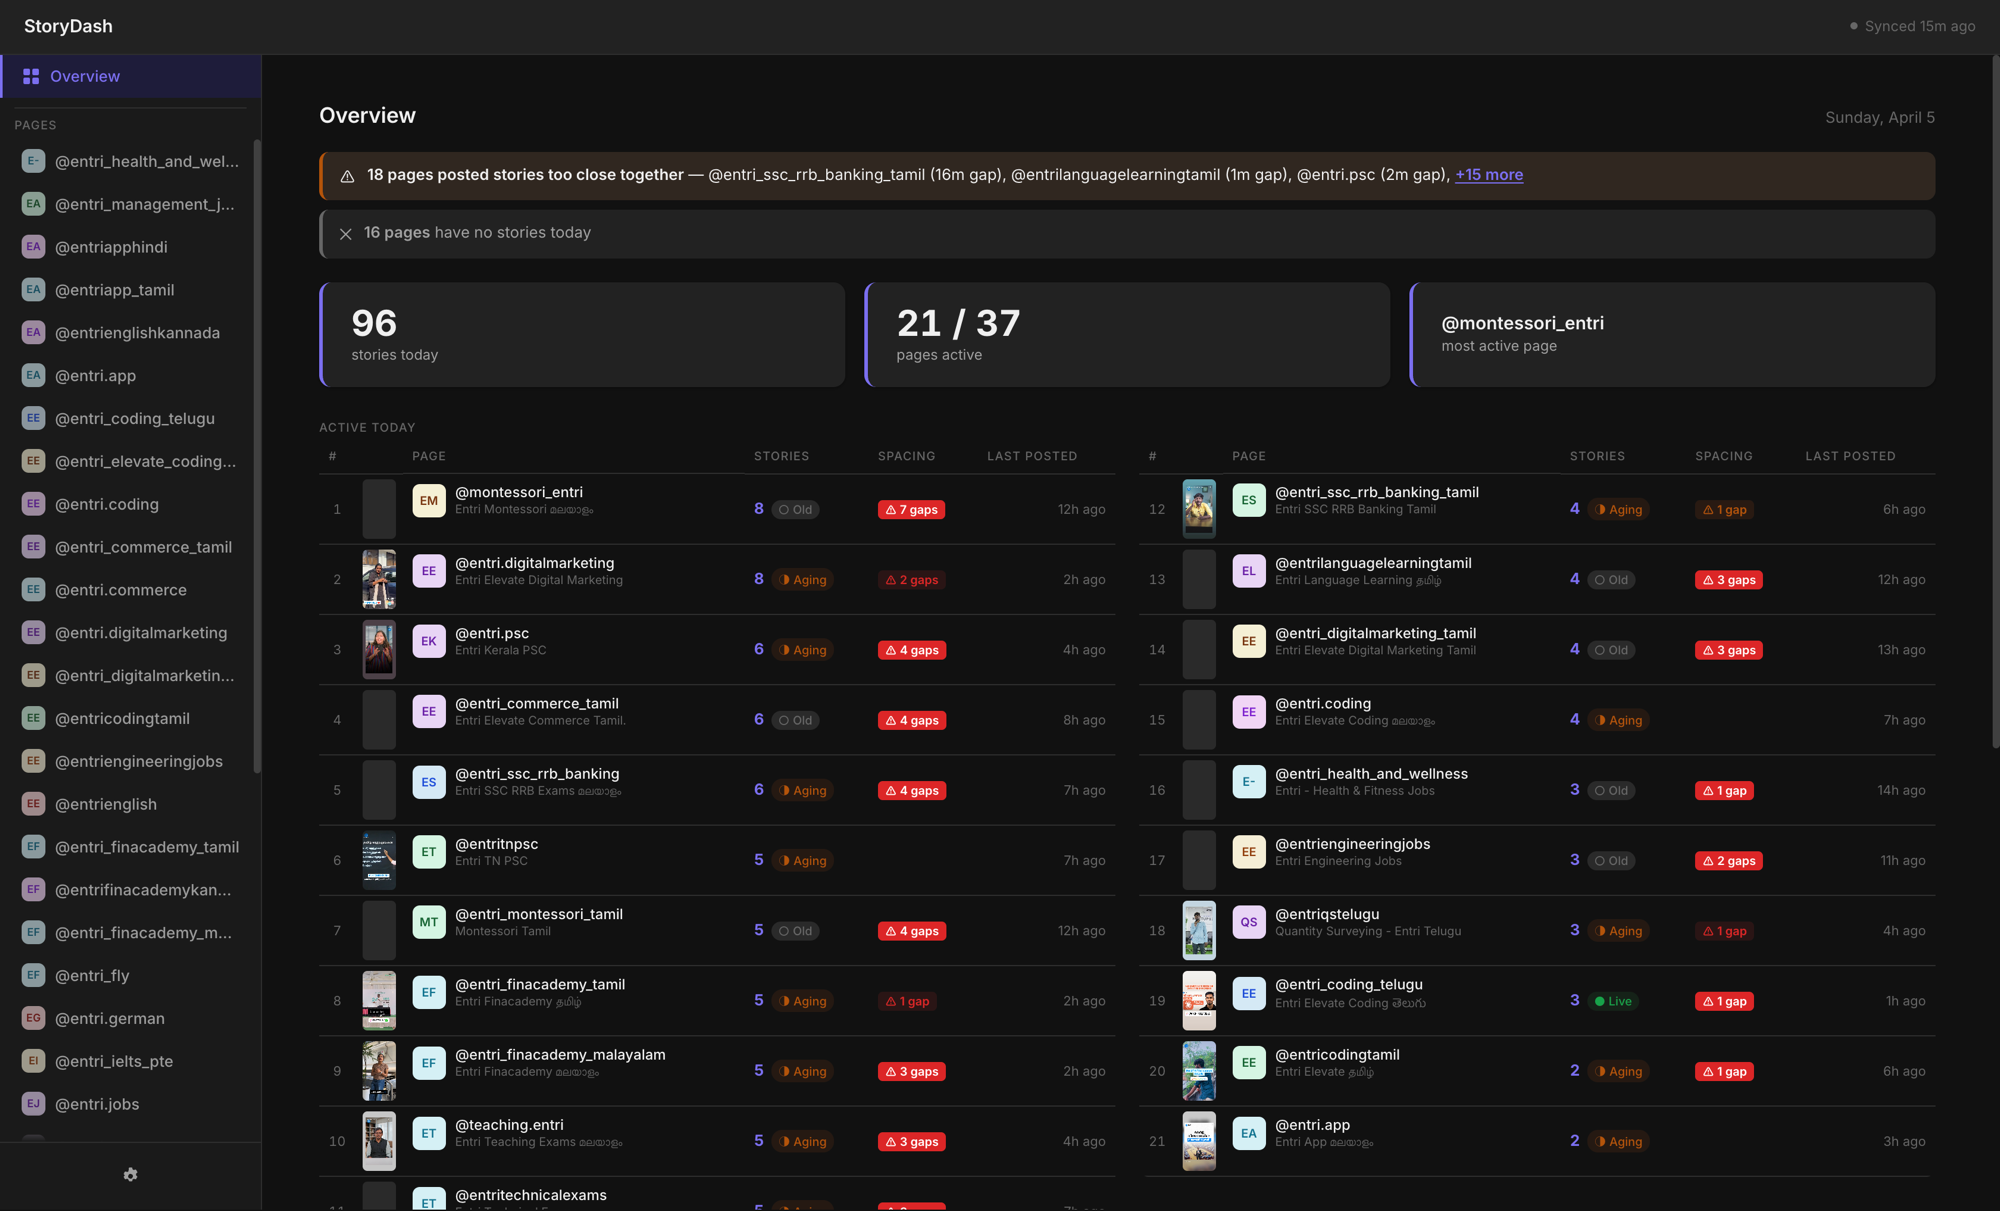Select @entri.german in the pages list
The height and width of the screenshot is (1211, 2000).
pyautogui.click(x=110, y=1018)
